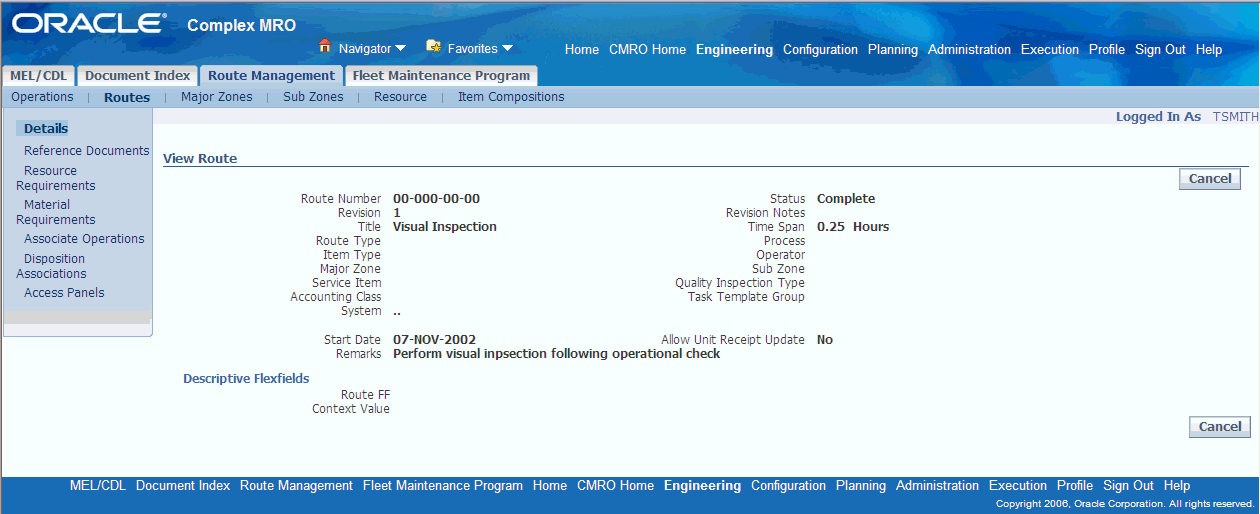
Task: Click Help in the footer
Action: (1177, 486)
